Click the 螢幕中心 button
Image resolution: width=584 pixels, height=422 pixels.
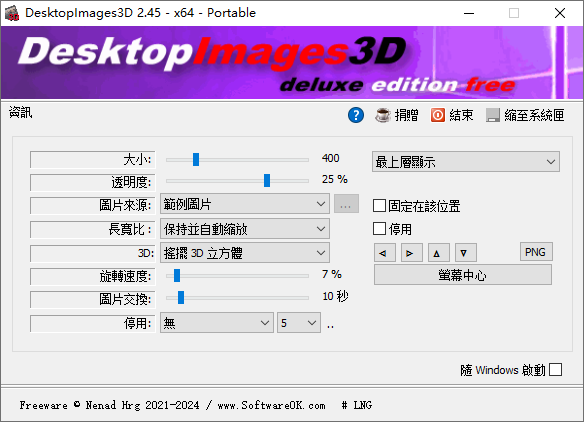463,275
